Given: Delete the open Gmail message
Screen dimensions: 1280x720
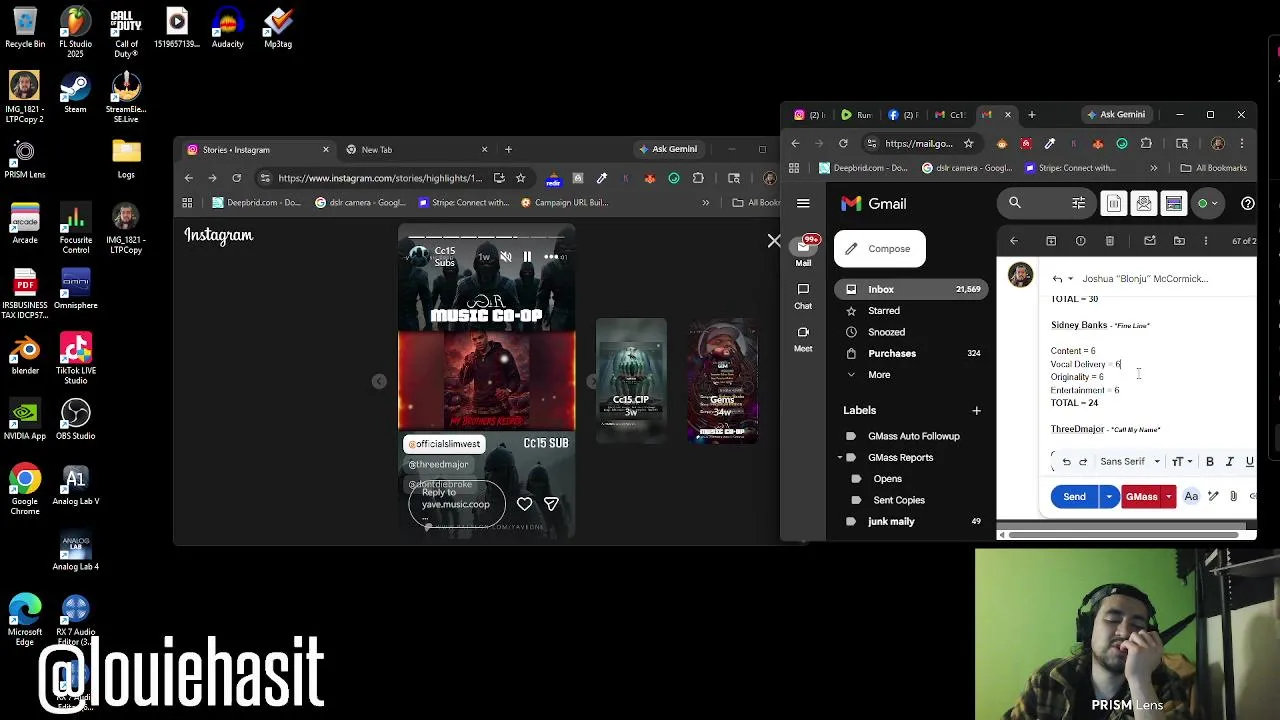Looking at the screenshot, I should click(x=1110, y=241).
